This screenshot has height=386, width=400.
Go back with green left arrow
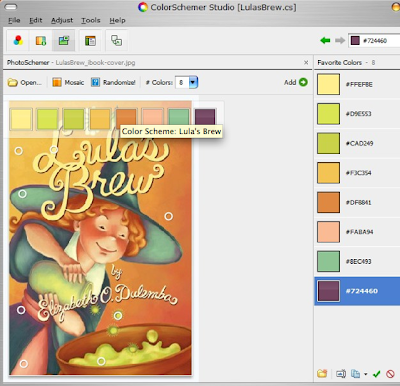[x=325, y=41]
